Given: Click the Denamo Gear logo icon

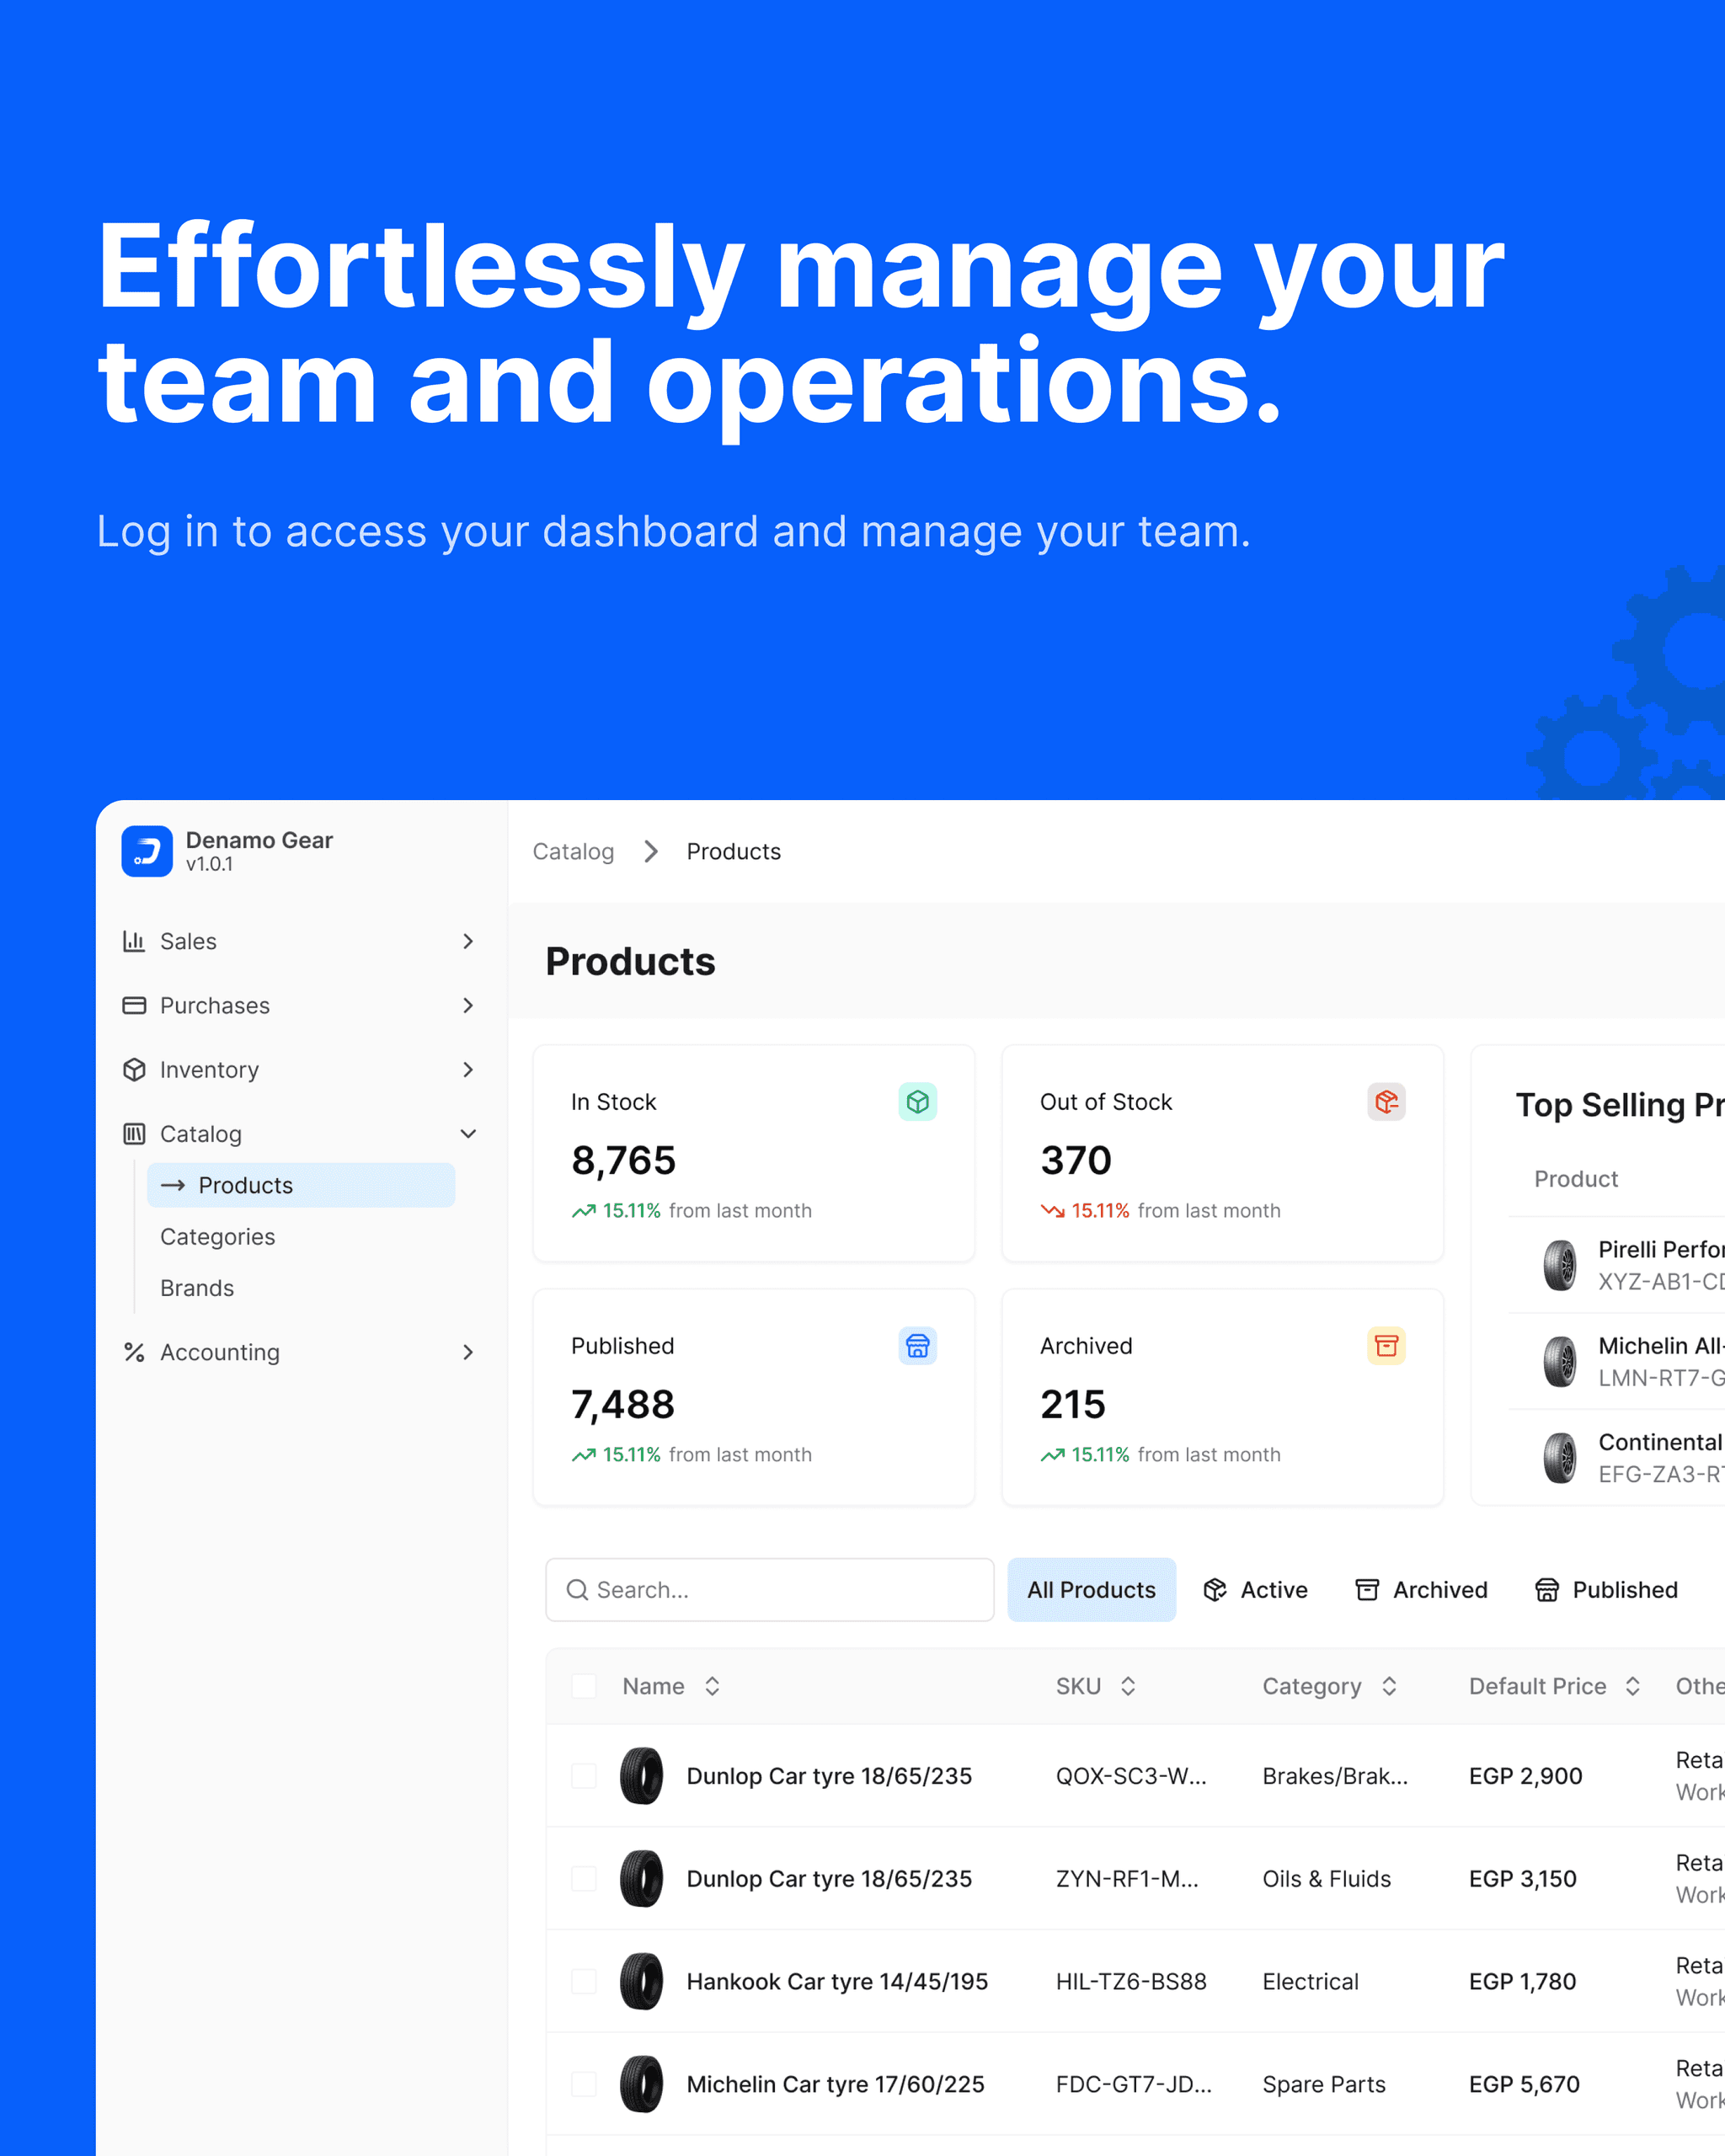Looking at the screenshot, I should click(147, 851).
